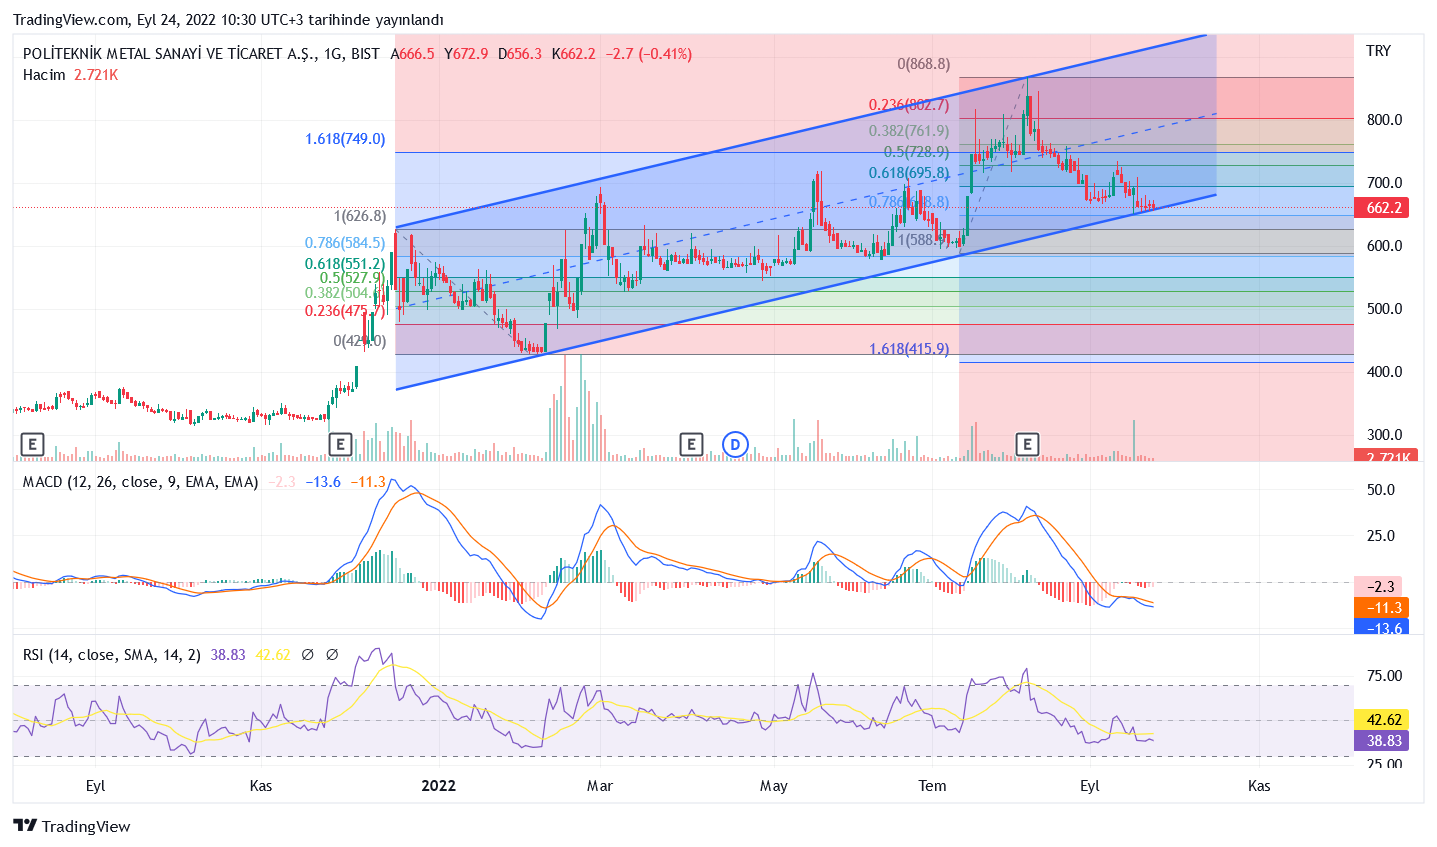This screenshot has width=1437, height=847.
Task: Click the Y672.9 high value in legend
Action: 467,54
